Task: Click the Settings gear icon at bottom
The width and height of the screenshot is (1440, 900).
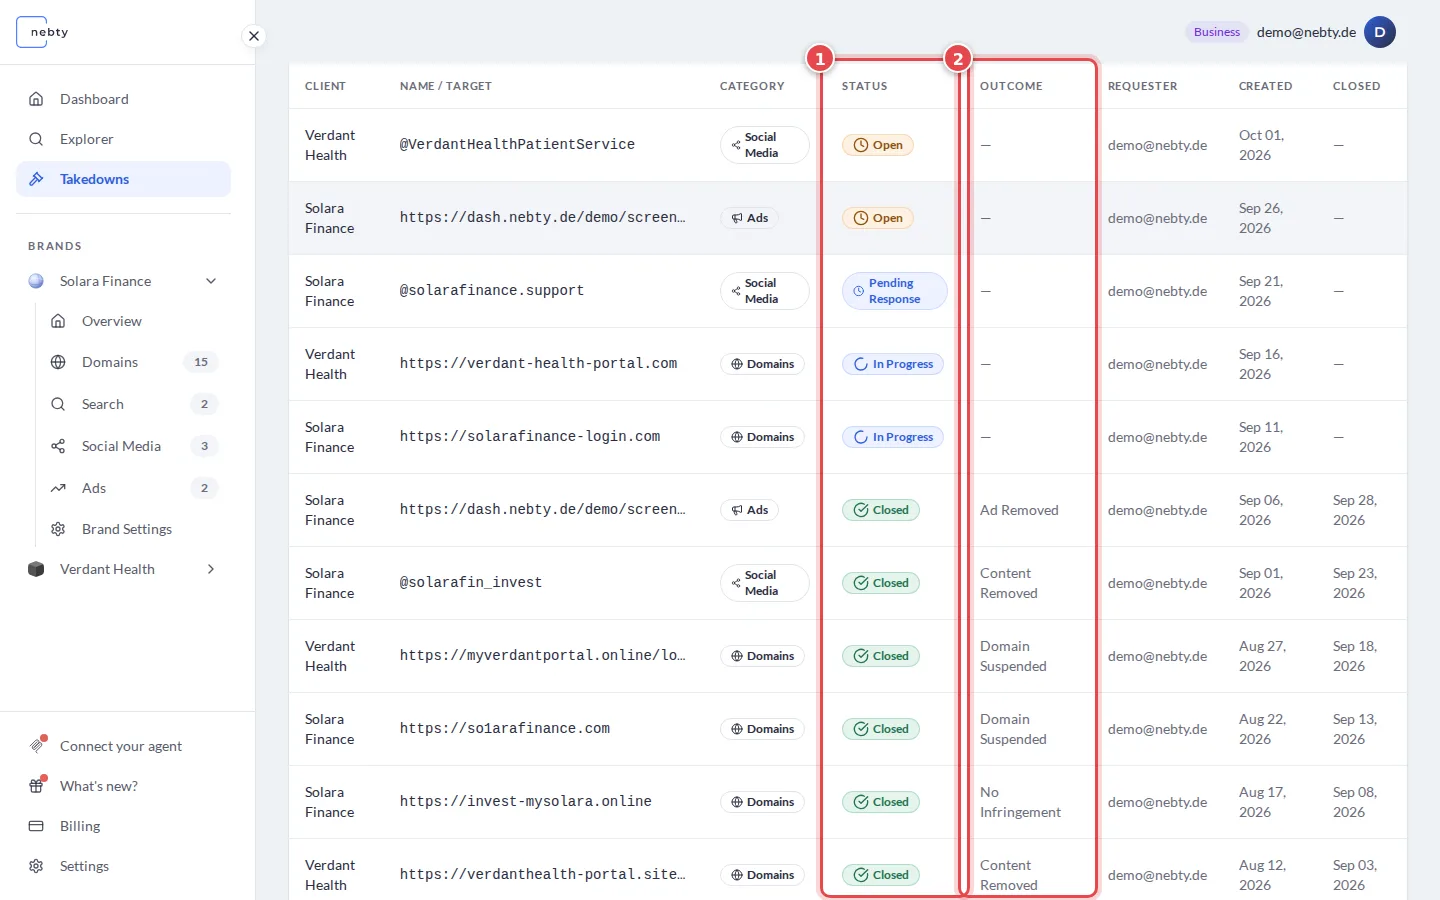Action: [36, 866]
